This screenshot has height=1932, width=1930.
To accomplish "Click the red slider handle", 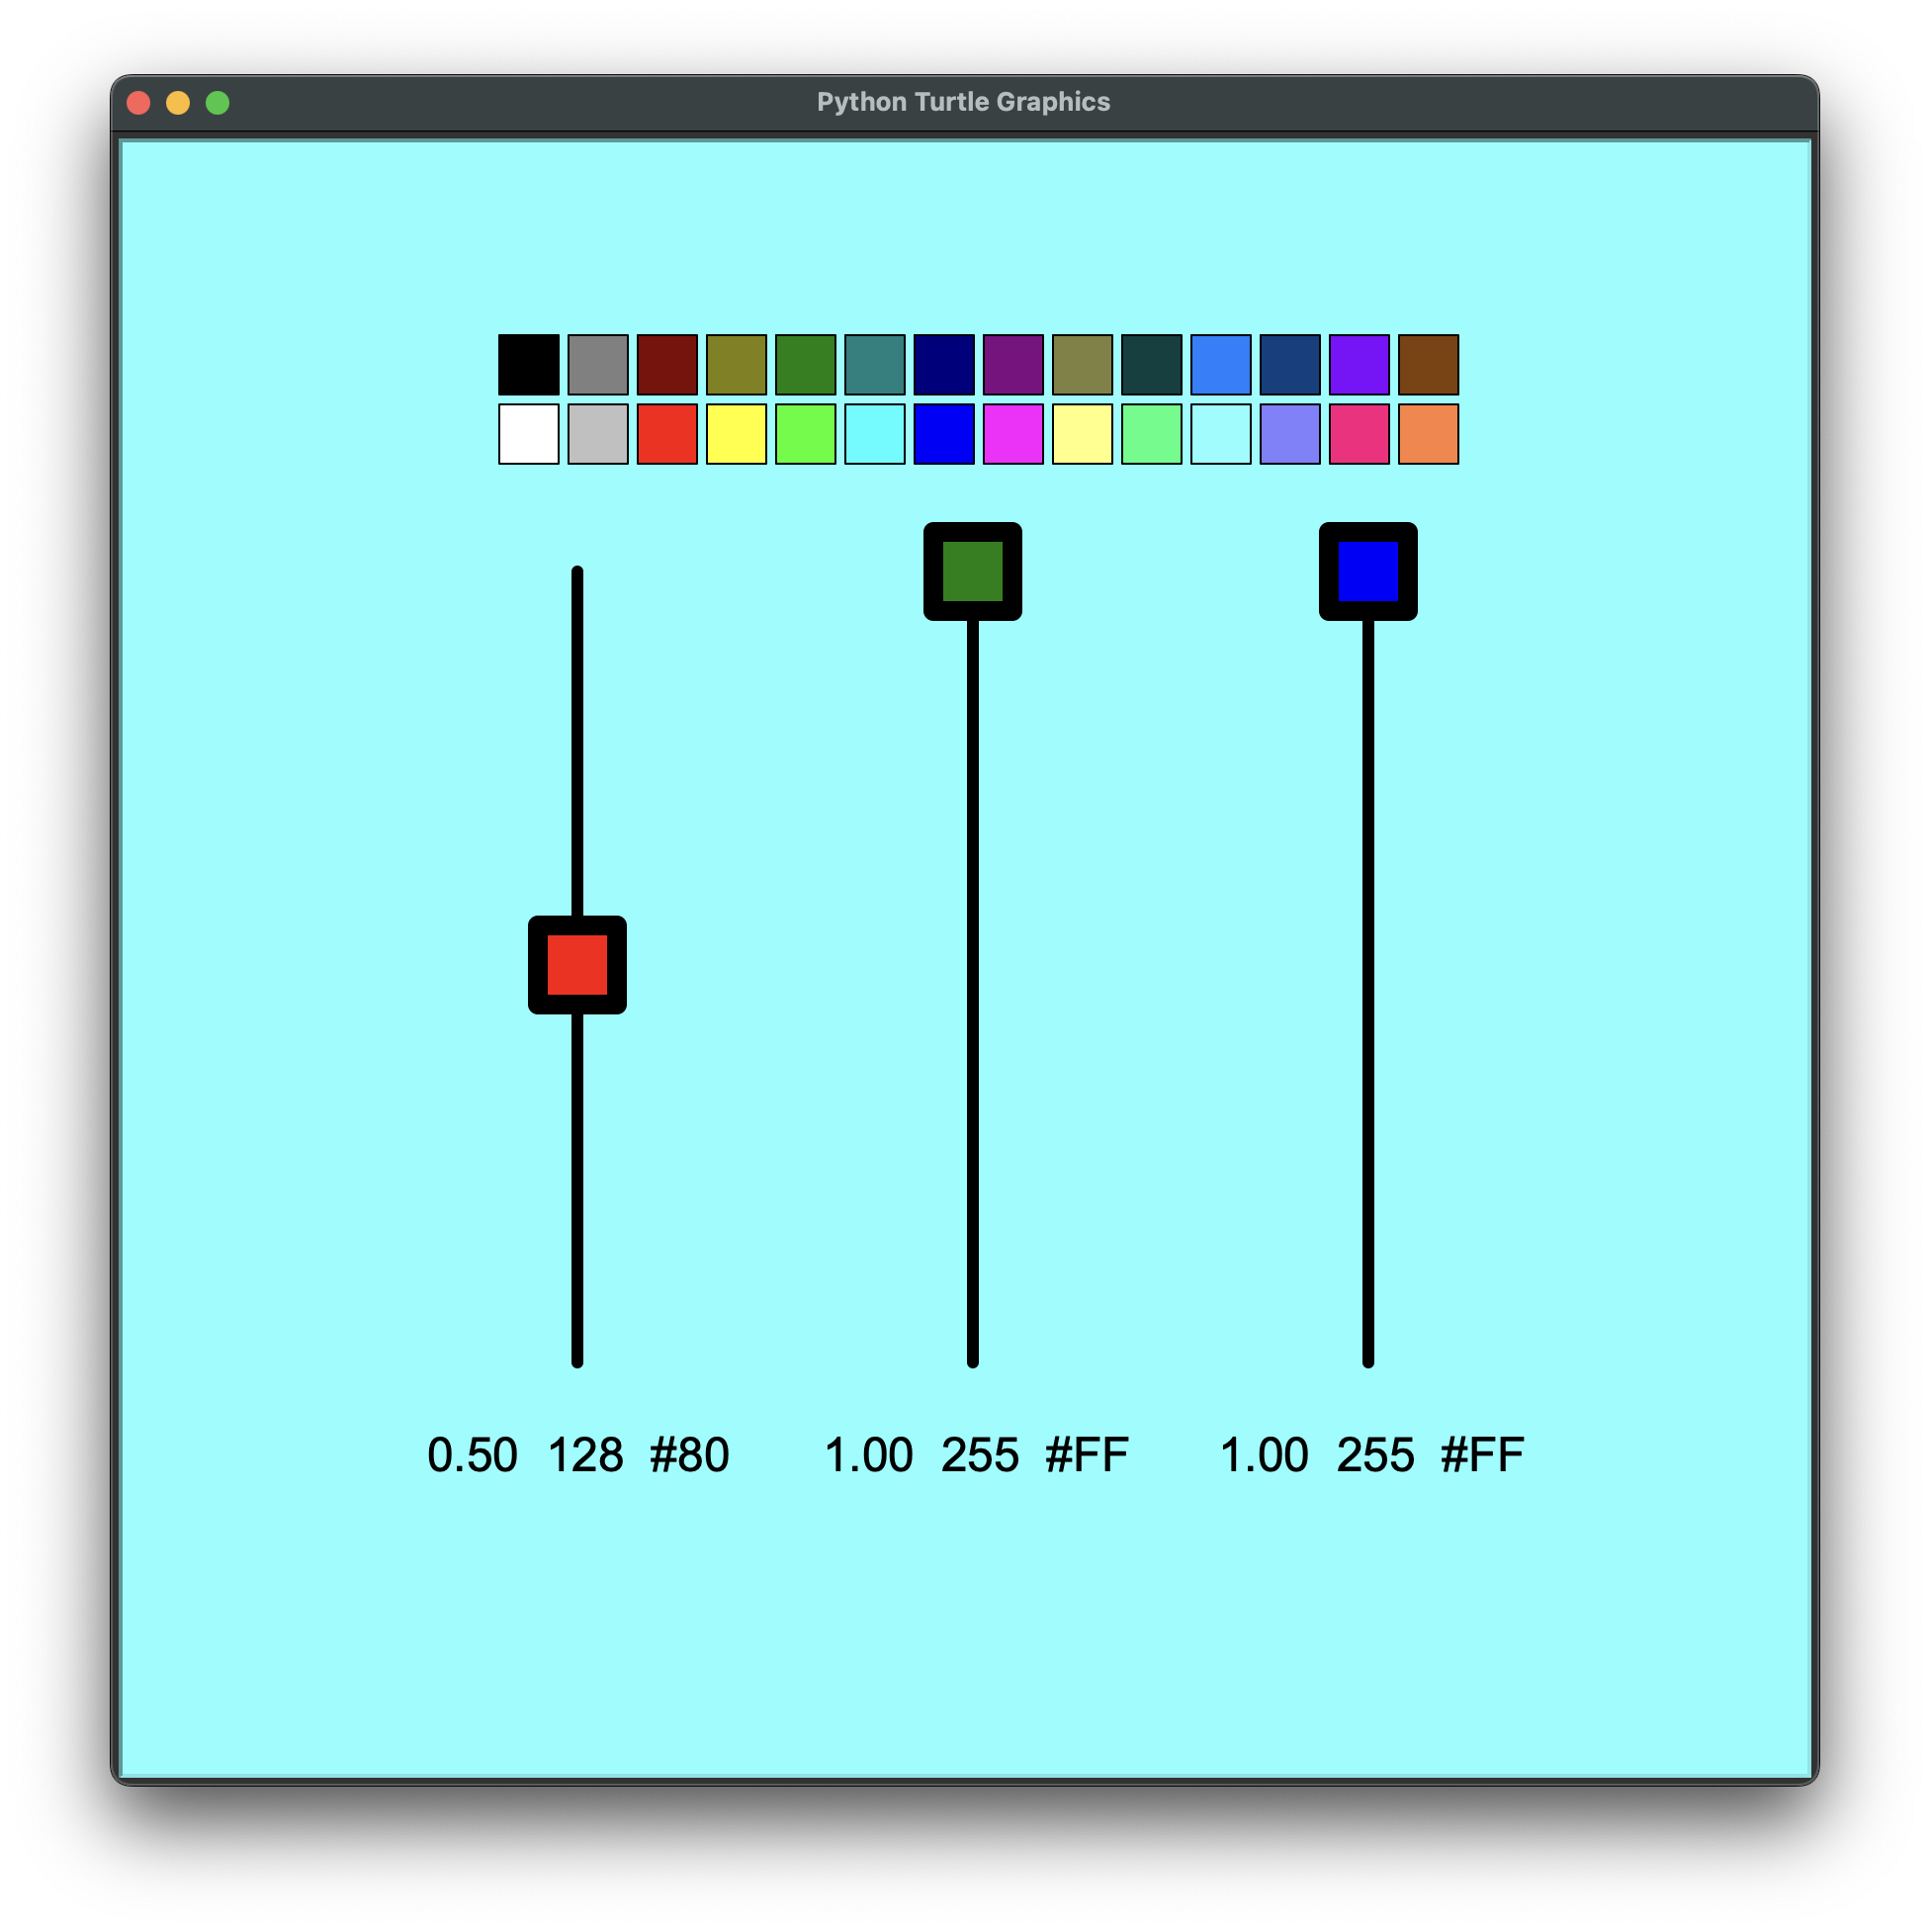I will pyautogui.click(x=577, y=965).
